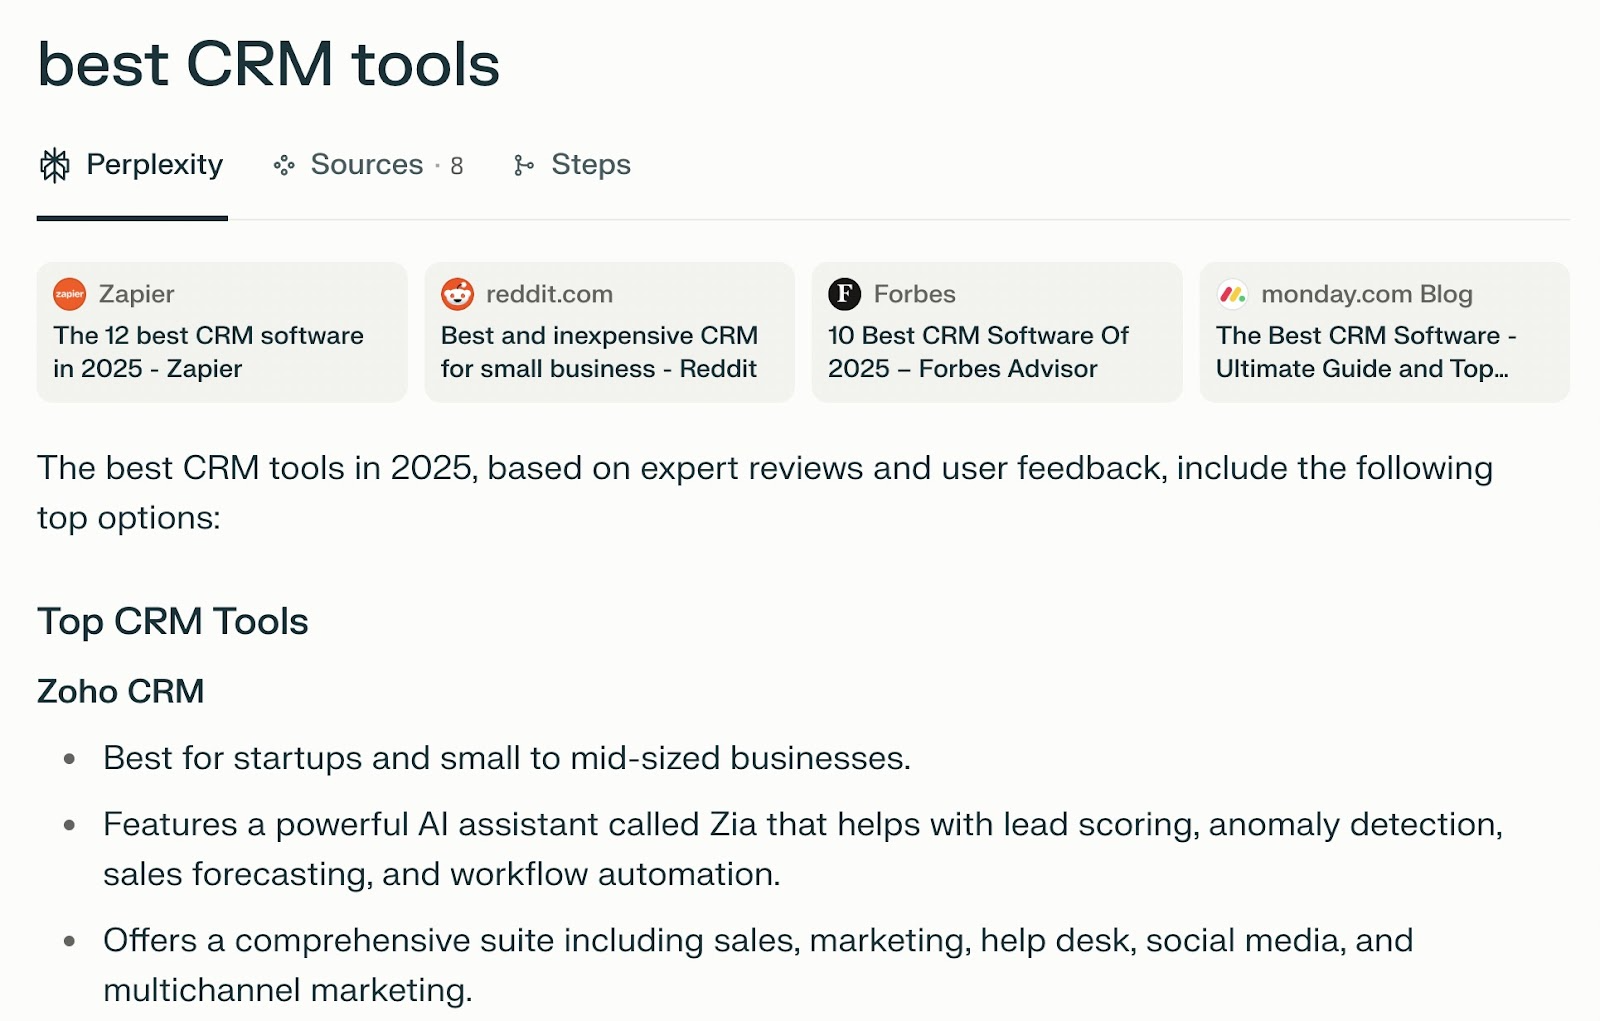The image size is (1600, 1021).
Task: Open the Zapier article about 12 best CRM software
Action: [208, 351]
